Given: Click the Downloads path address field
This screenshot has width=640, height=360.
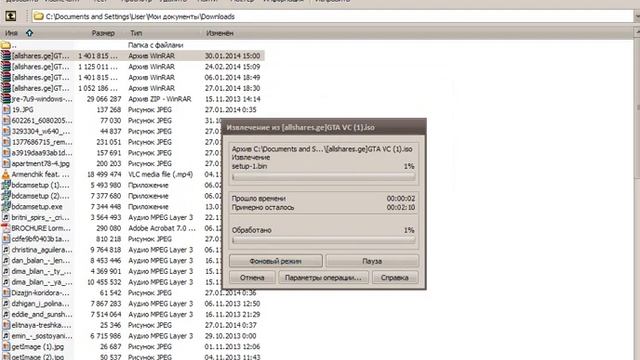Looking at the screenshot, I should click(x=333, y=16).
